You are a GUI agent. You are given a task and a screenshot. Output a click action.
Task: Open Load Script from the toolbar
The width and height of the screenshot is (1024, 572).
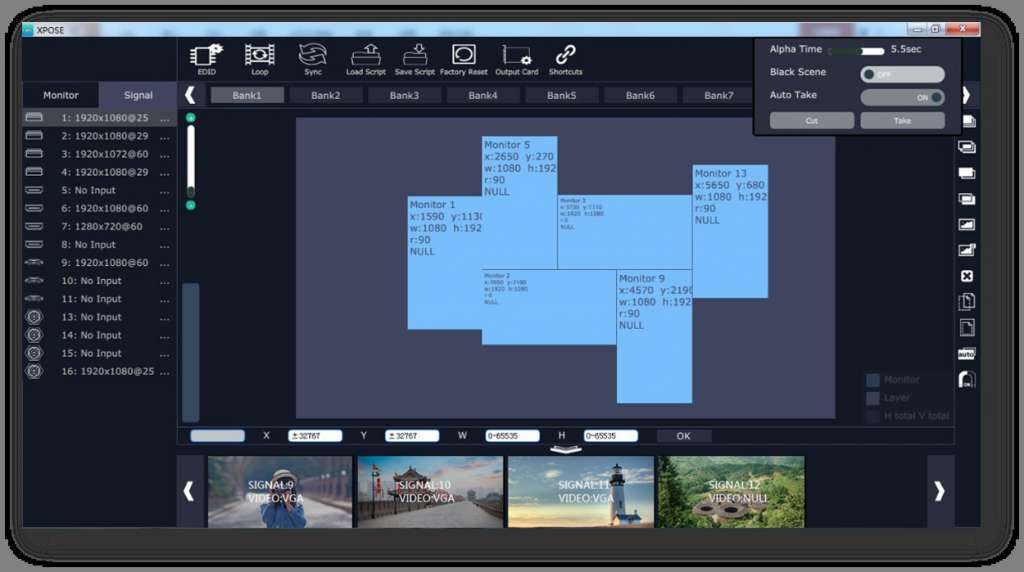tap(366, 56)
